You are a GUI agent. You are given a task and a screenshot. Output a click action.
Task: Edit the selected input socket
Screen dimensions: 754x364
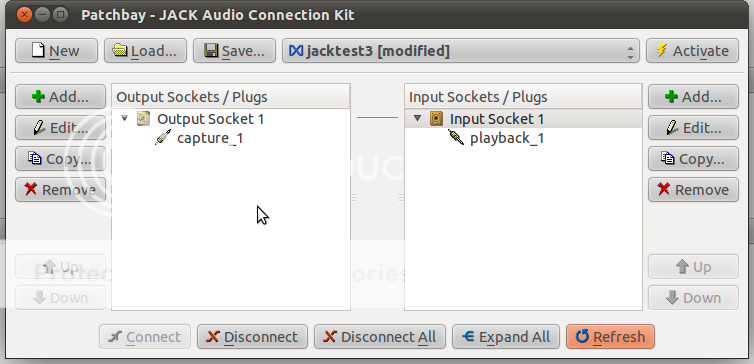click(693, 127)
